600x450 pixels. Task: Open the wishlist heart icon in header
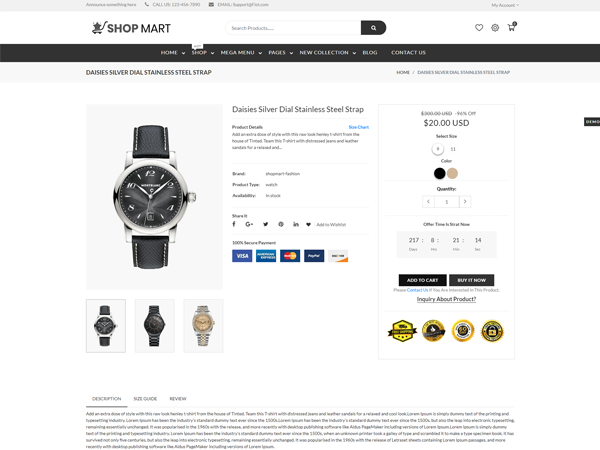[x=479, y=28]
